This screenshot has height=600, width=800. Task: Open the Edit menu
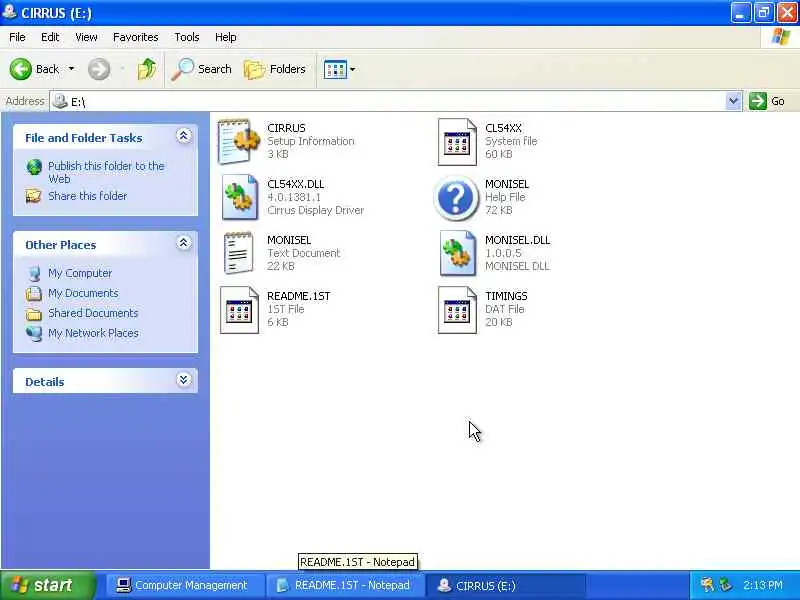pos(50,37)
